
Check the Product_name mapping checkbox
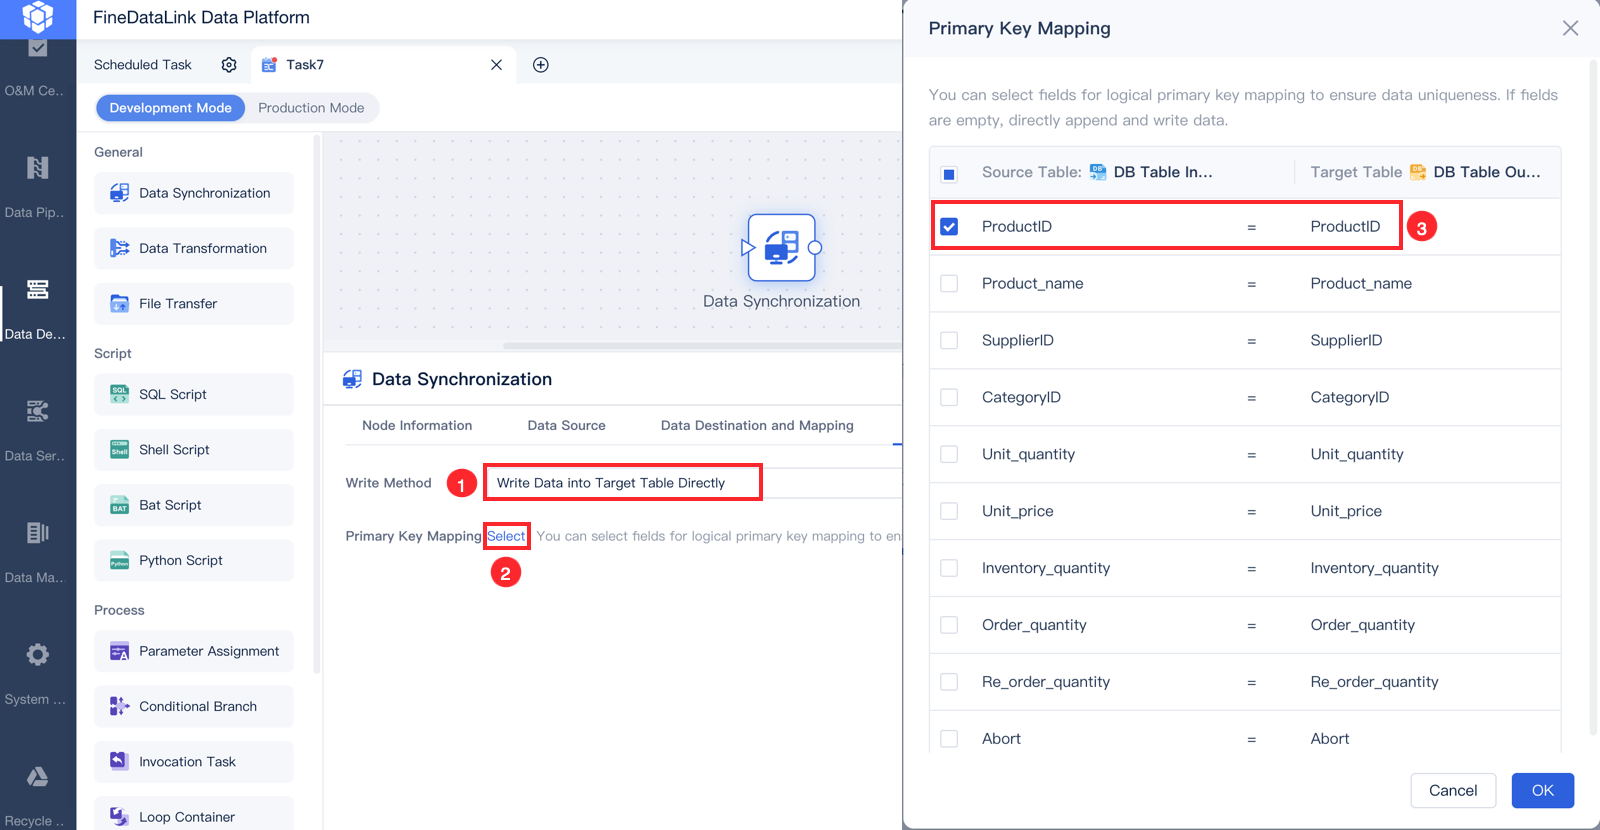(949, 284)
